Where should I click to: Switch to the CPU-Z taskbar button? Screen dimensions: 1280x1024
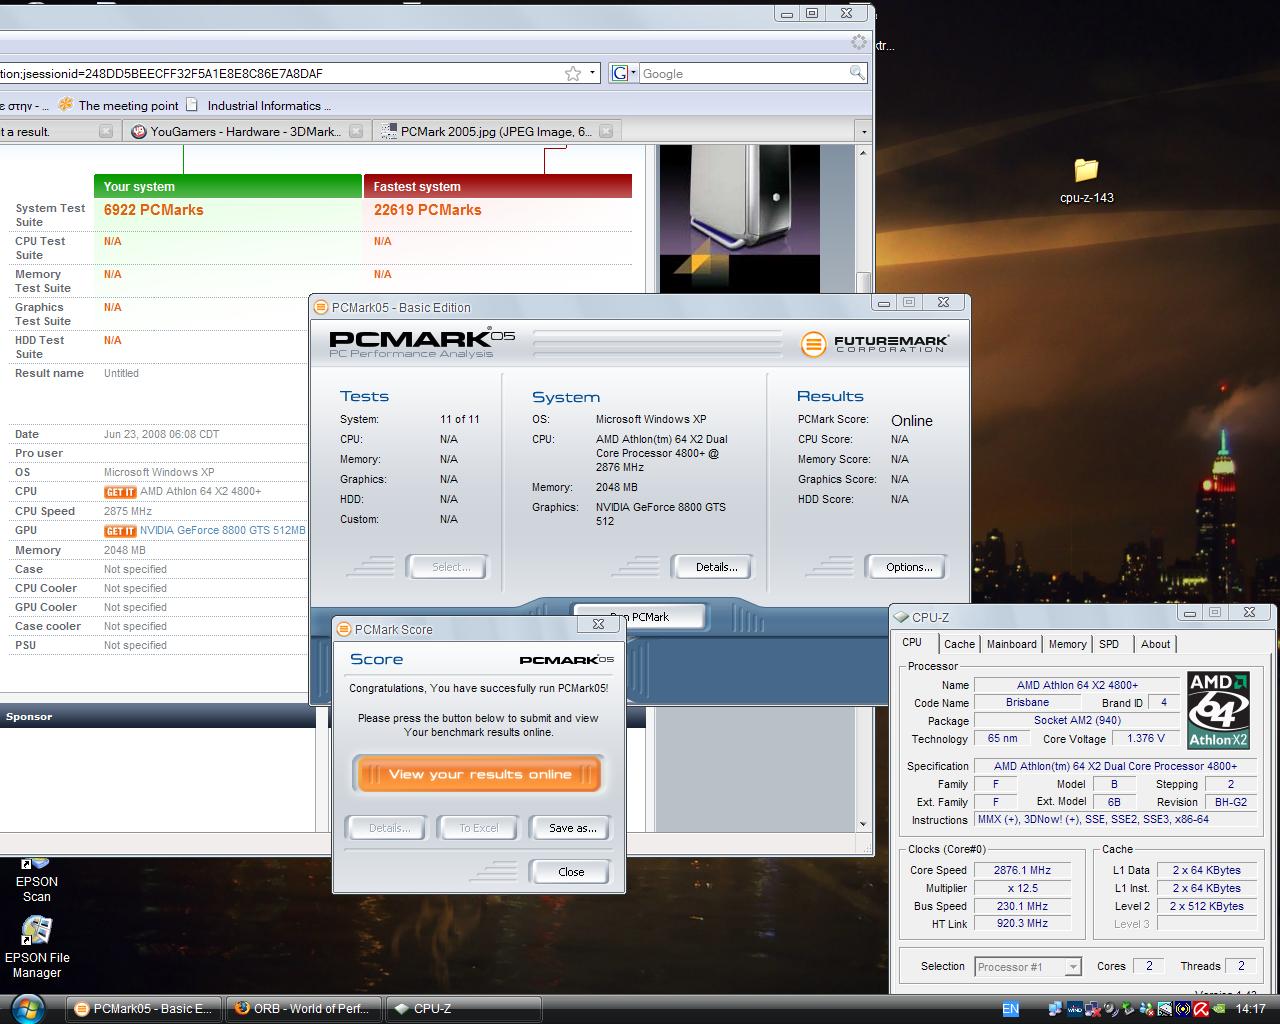(x=463, y=1009)
